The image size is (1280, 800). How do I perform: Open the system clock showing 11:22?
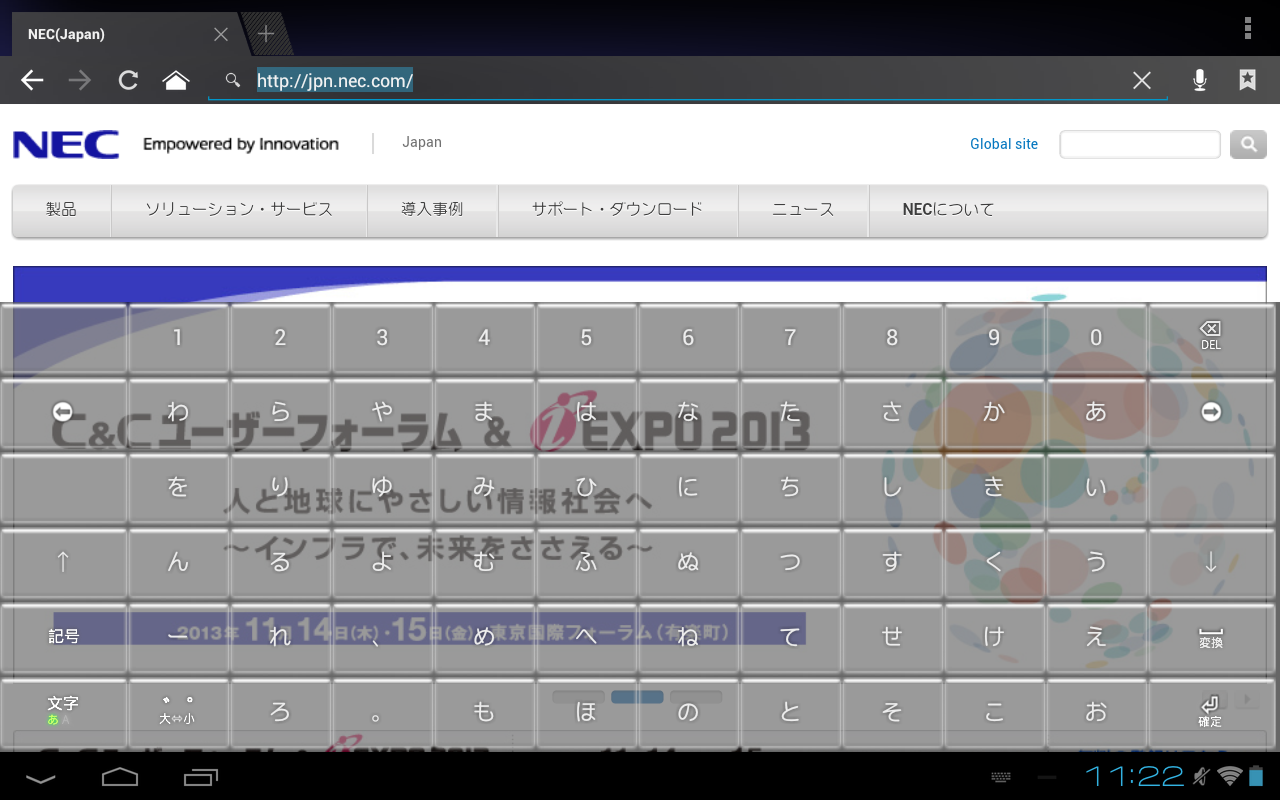click(x=1135, y=776)
